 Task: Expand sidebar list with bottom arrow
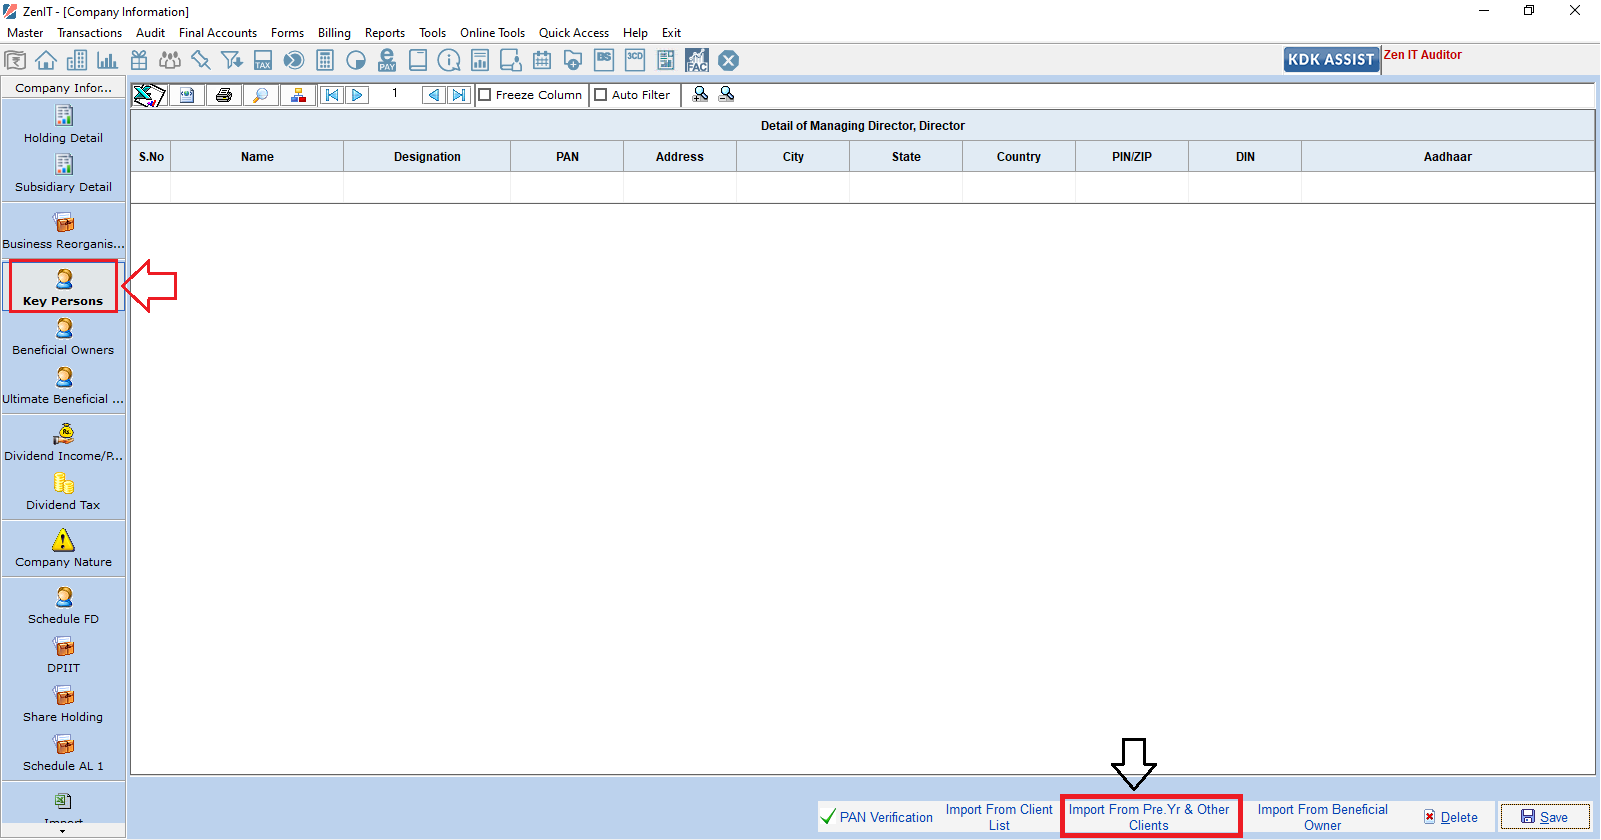(63, 831)
